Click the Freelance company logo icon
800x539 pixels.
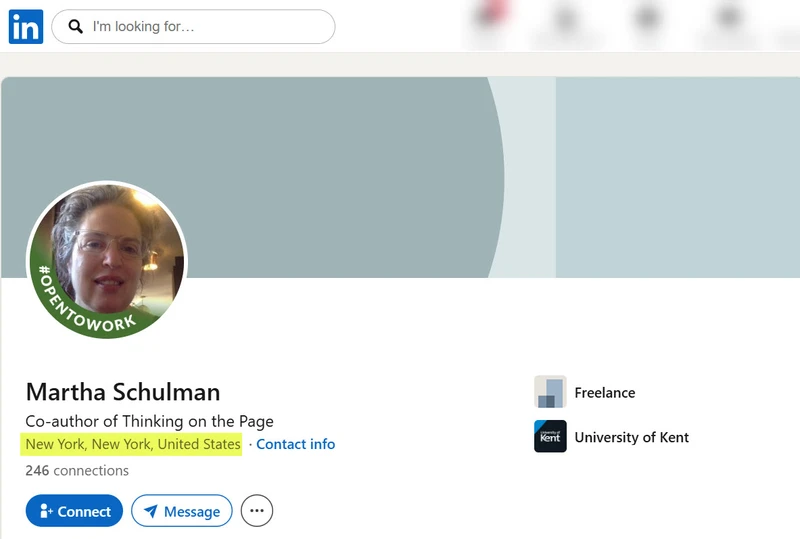tap(550, 392)
